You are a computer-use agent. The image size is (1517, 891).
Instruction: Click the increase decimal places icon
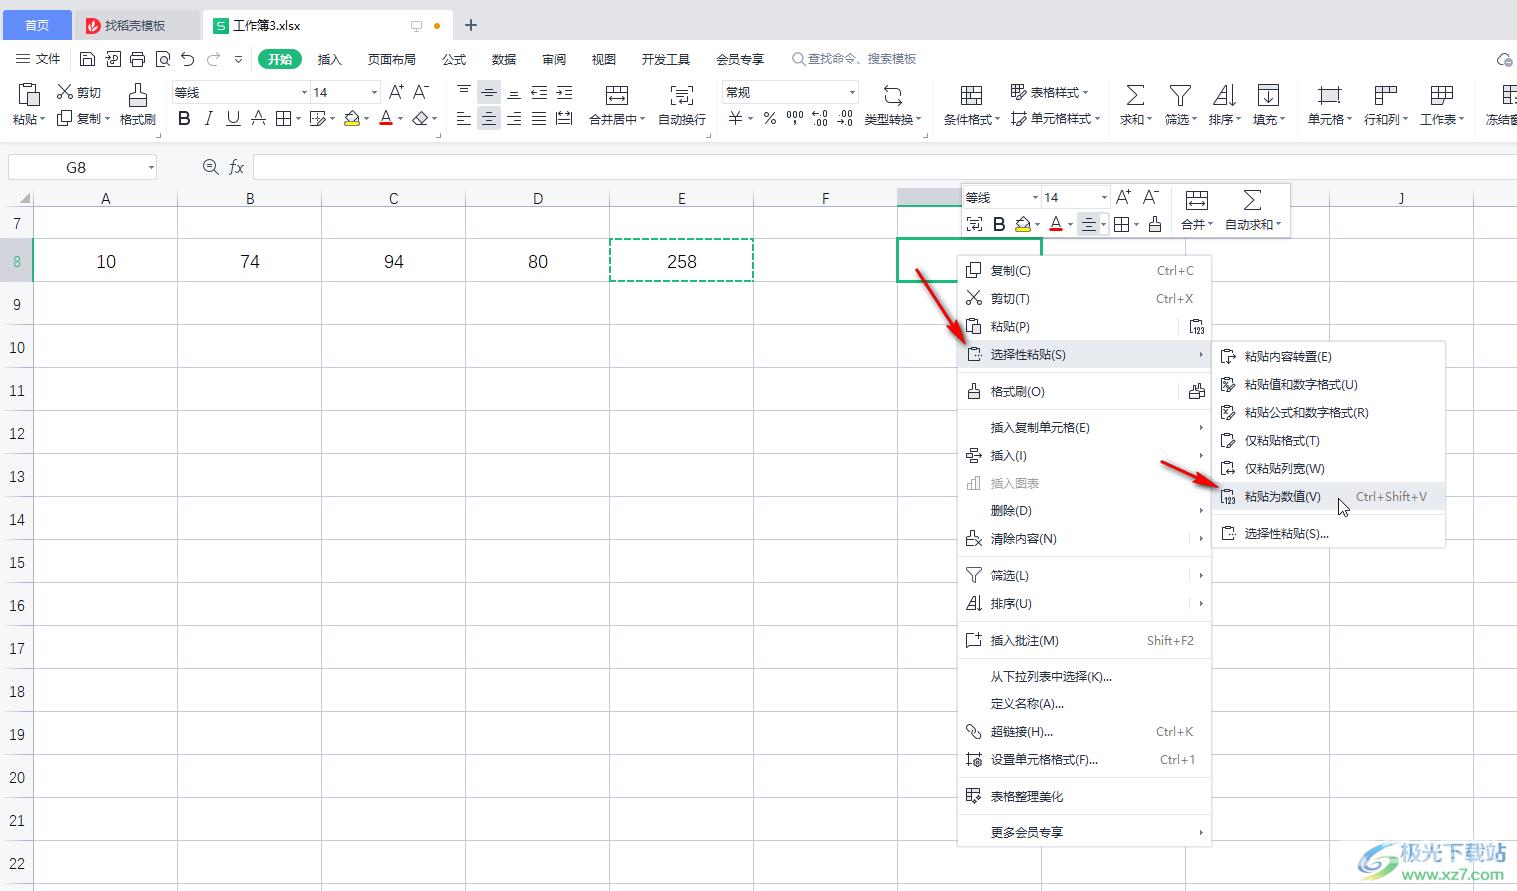820,119
